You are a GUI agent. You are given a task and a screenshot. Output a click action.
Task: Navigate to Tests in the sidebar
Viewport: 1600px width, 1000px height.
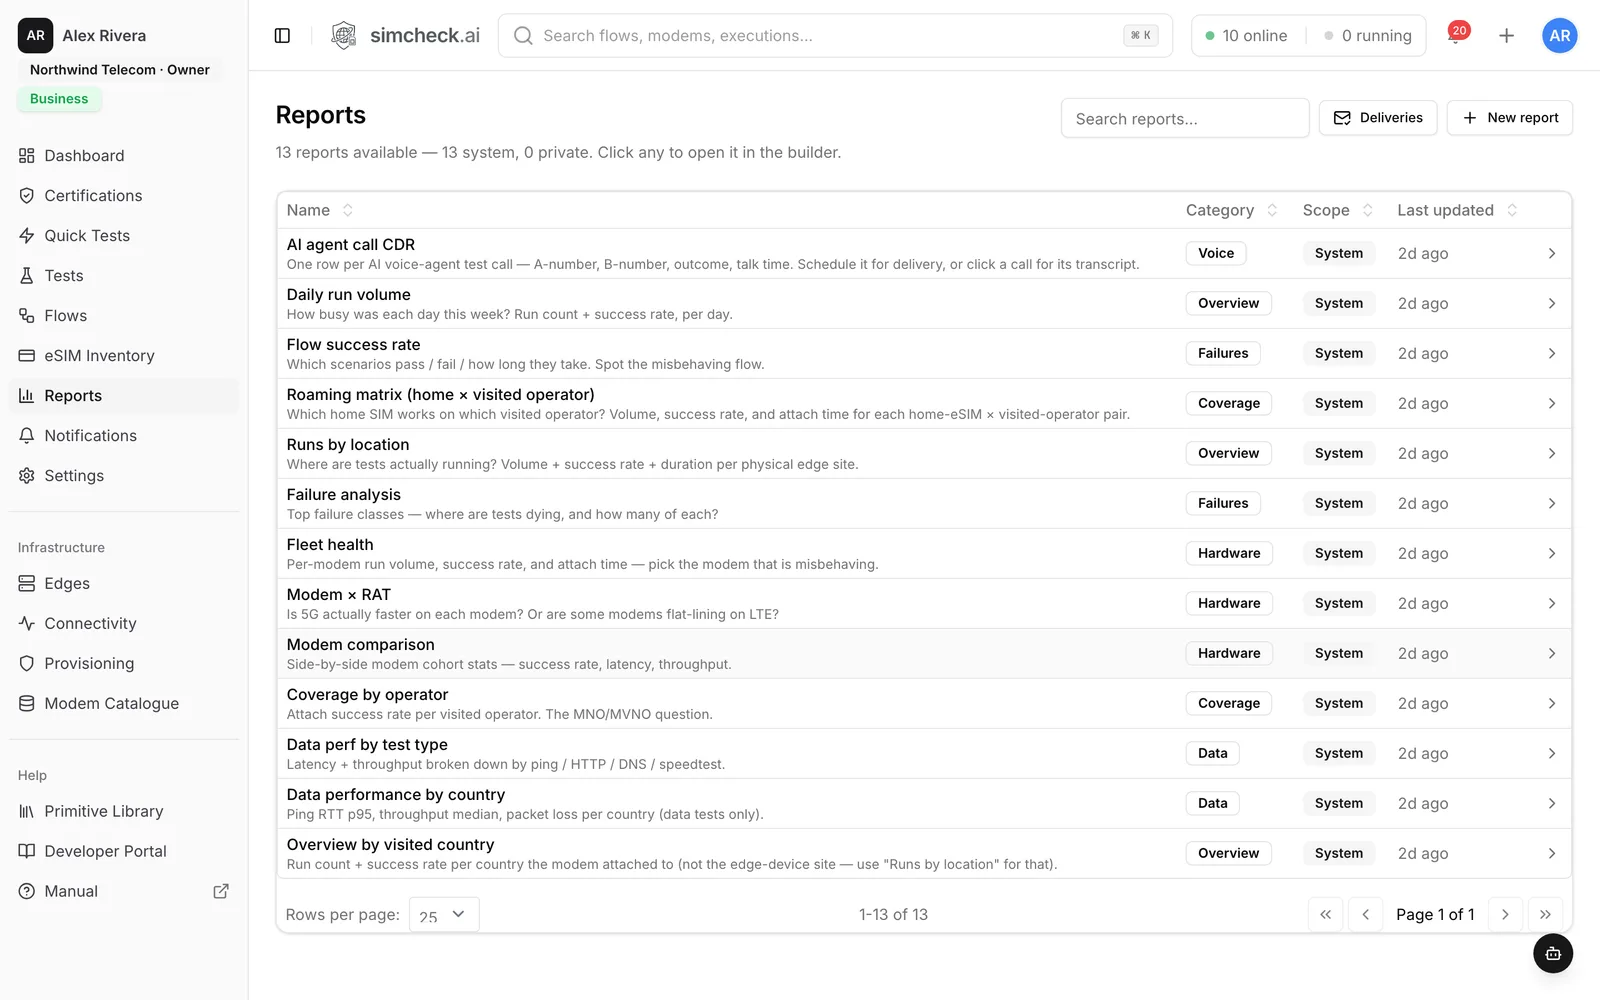(124, 276)
